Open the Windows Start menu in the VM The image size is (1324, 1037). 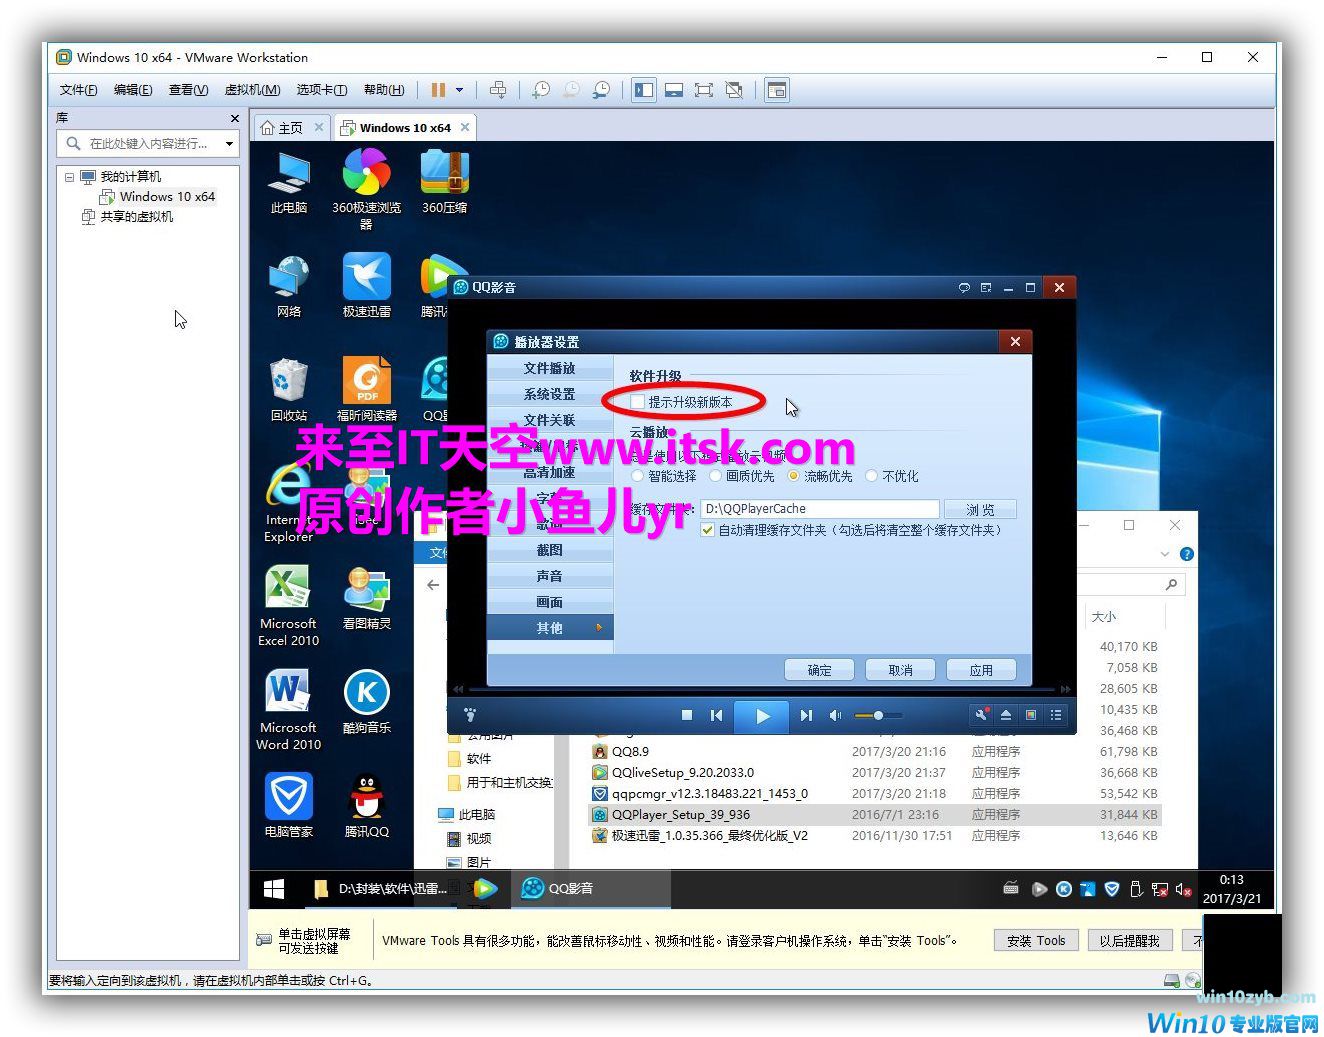(x=273, y=888)
